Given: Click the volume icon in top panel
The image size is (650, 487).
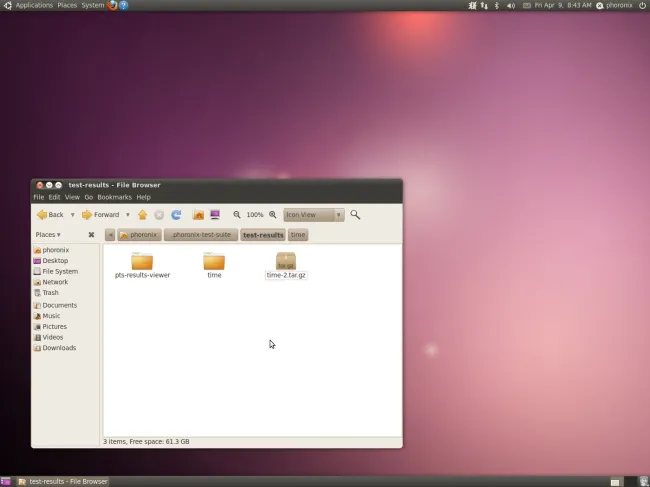Looking at the screenshot, I should pos(510,5).
